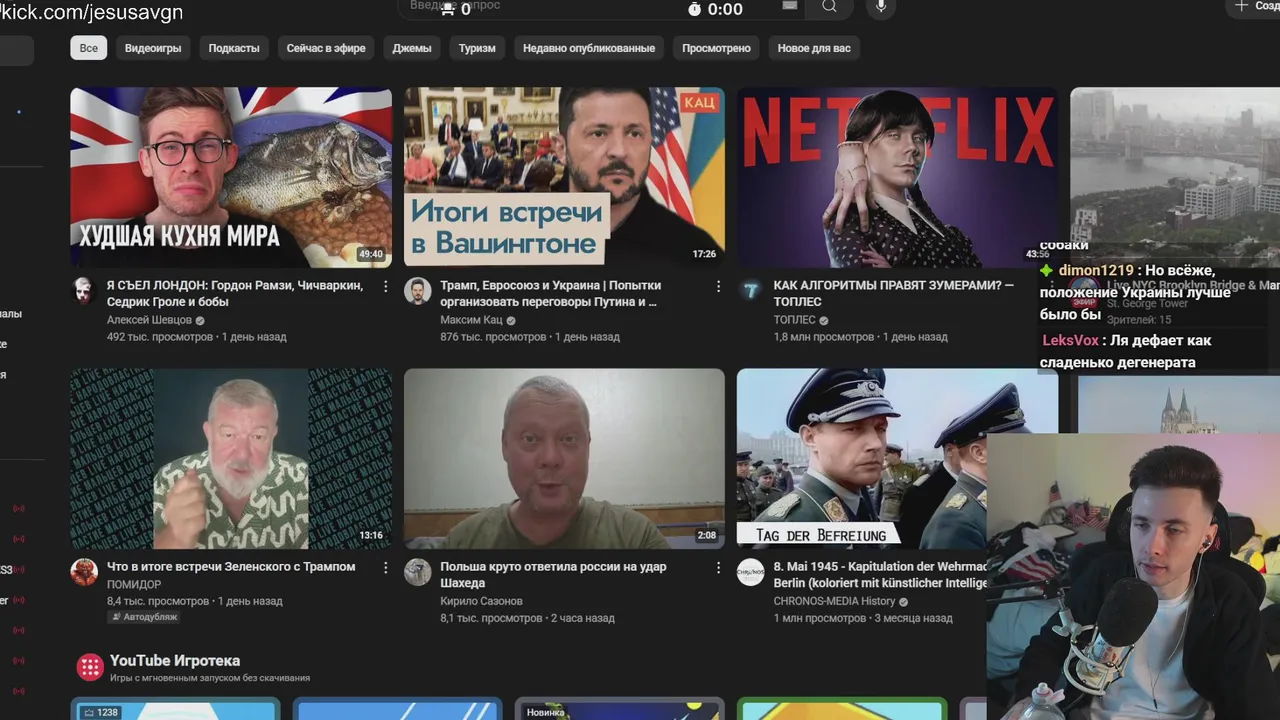
Task: Open the on-screen keyboard icon in search
Action: 790,6
